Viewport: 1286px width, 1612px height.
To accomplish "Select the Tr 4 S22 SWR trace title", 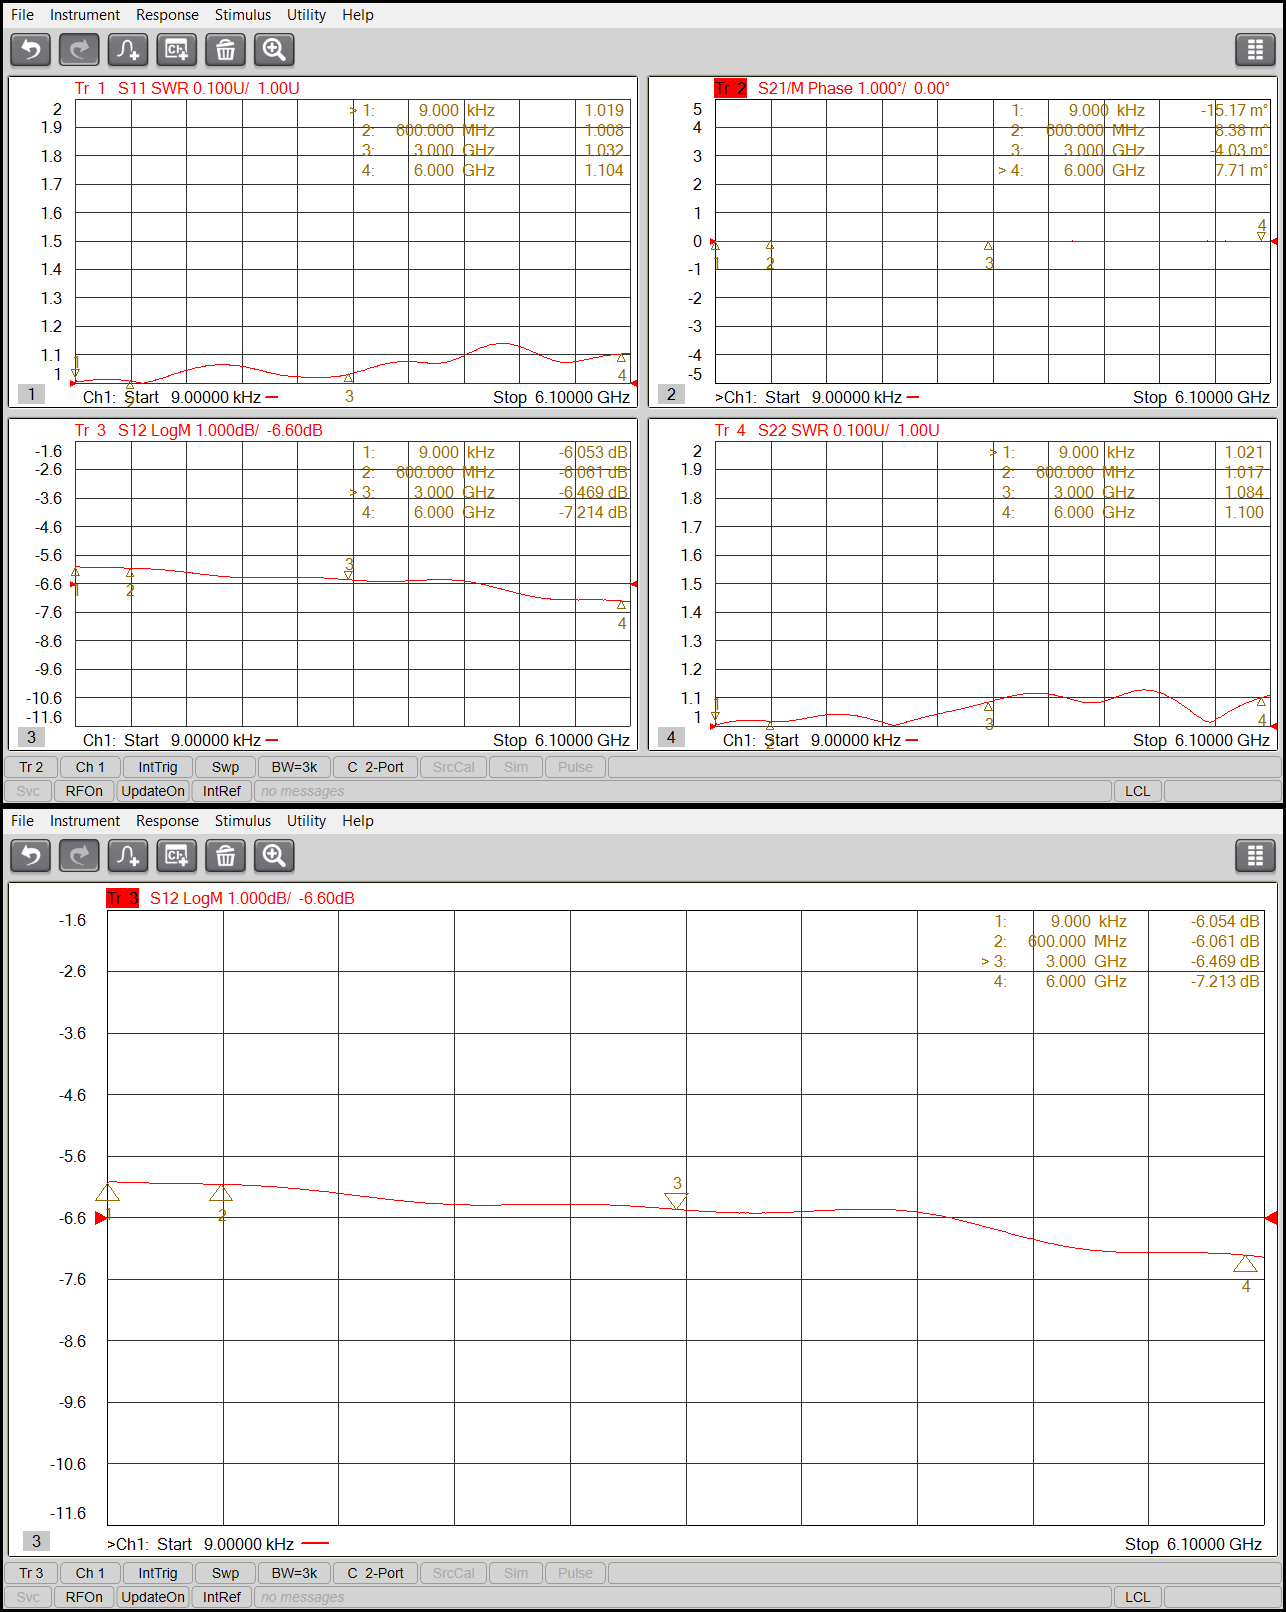I will pyautogui.click(x=827, y=430).
